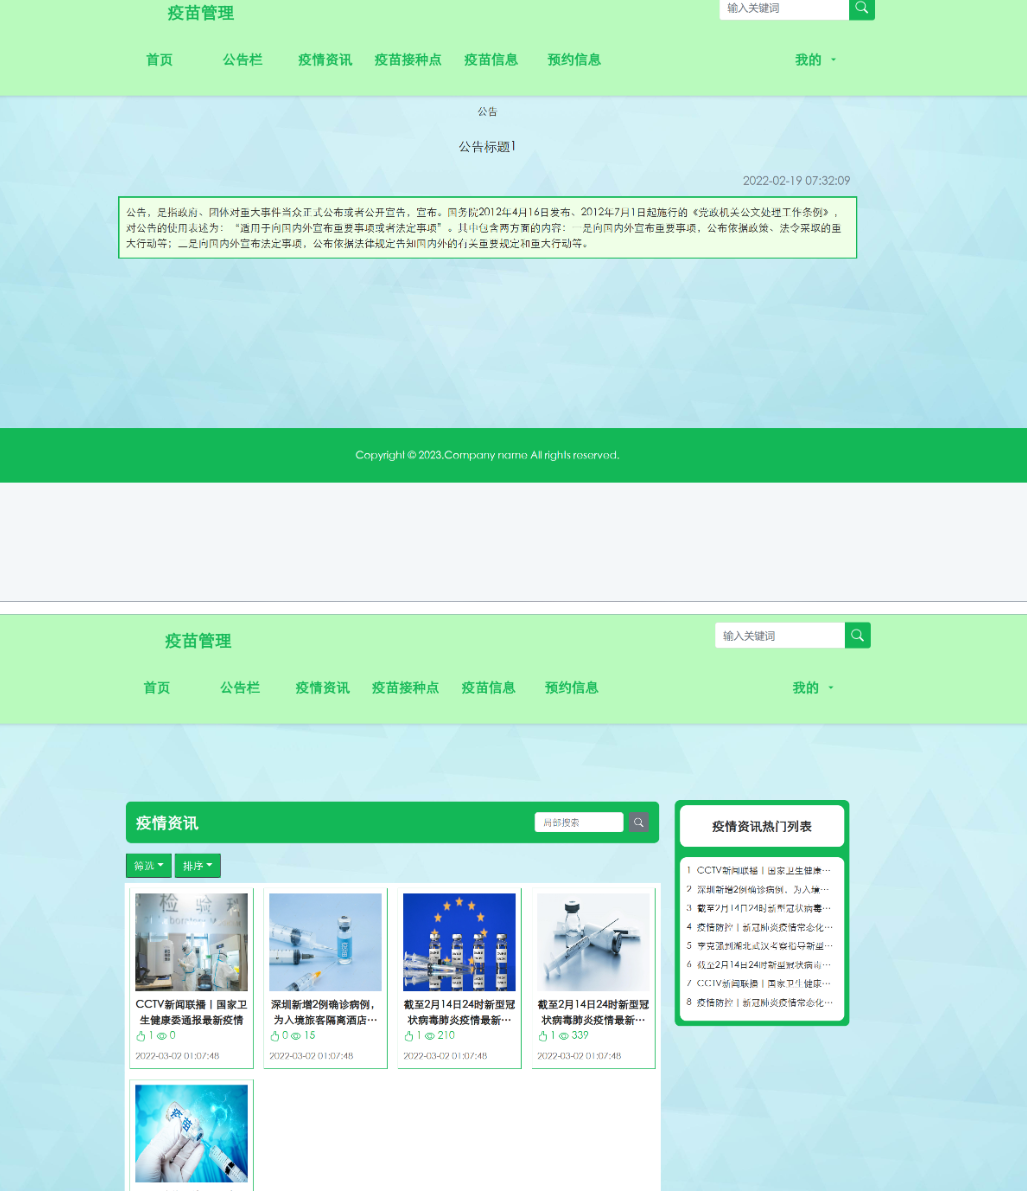Viewport: 1027px width, 1191px height.
Task: Open 疫情资讯 in the top page navbar
Action: coord(325,59)
